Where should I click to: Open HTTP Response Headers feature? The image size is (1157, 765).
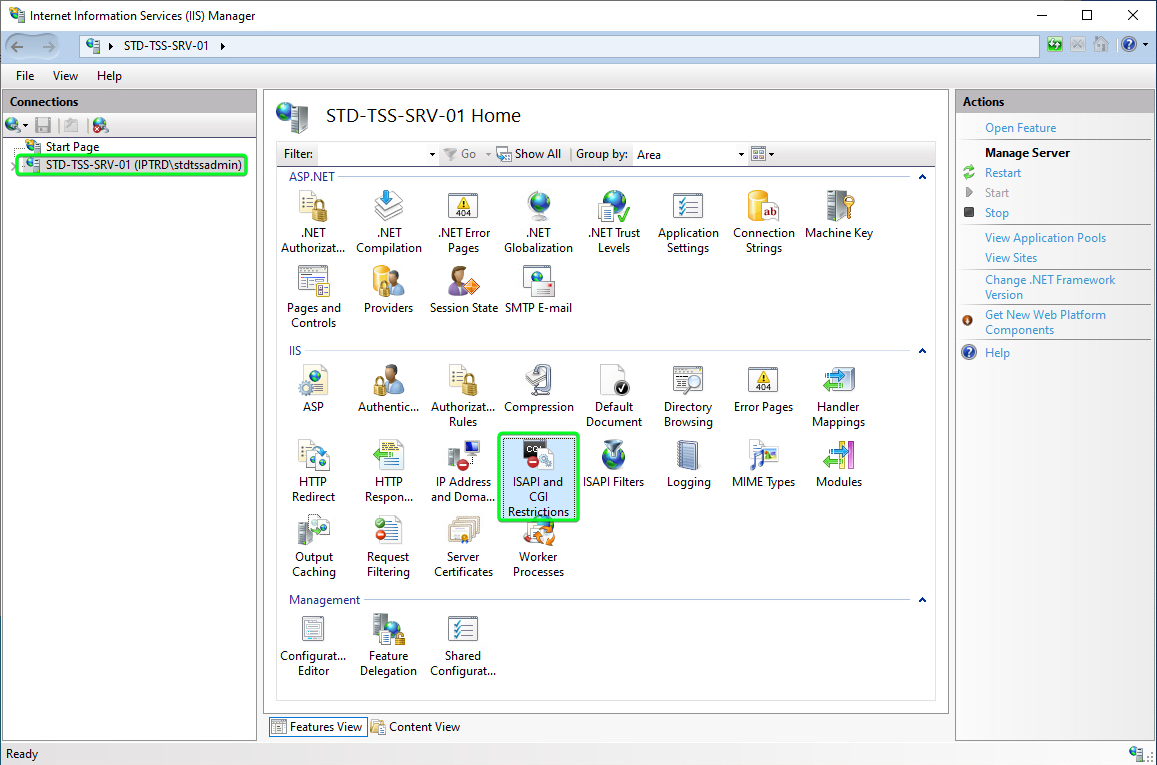389,471
